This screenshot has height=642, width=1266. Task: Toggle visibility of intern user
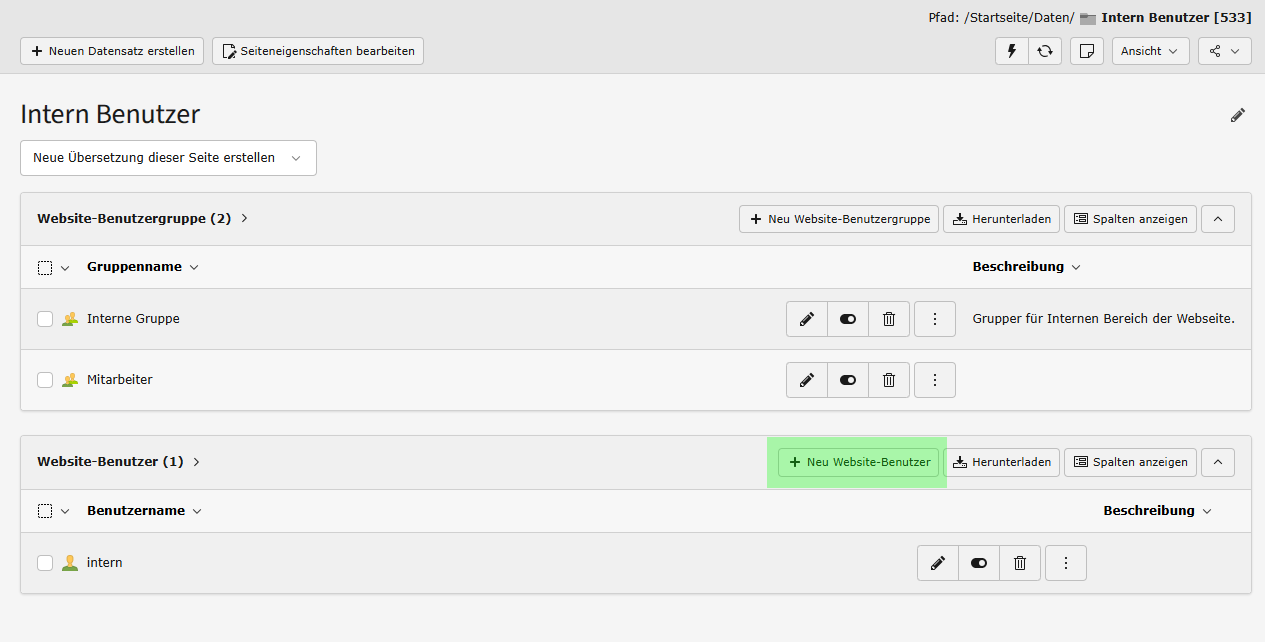pyautogui.click(x=979, y=563)
